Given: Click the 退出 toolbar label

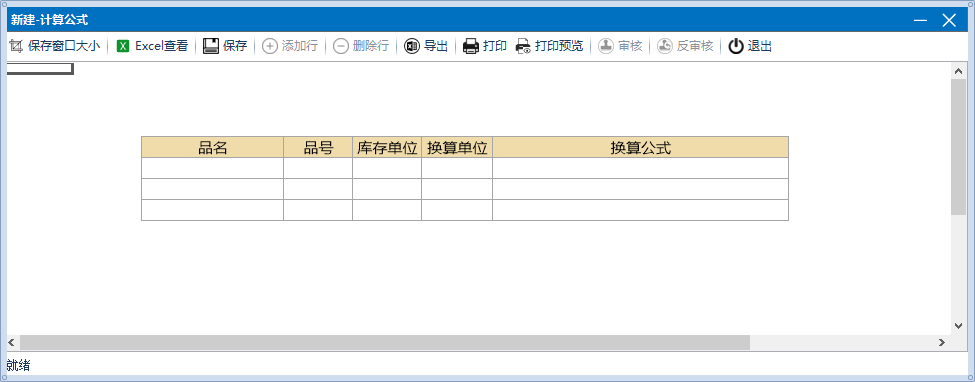Looking at the screenshot, I should click(x=760, y=46).
